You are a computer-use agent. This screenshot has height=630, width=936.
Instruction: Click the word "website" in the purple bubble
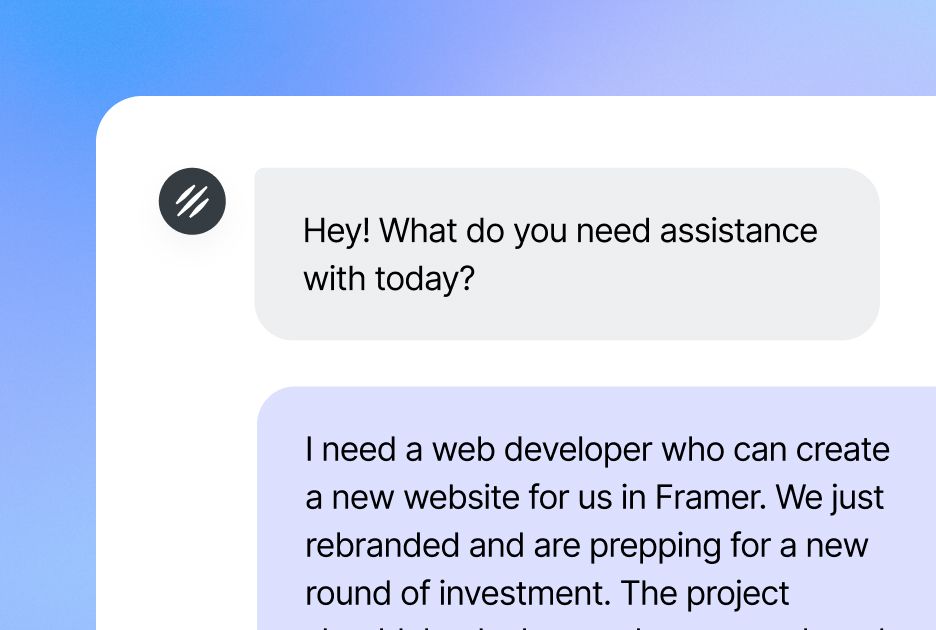[x=462, y=497]
